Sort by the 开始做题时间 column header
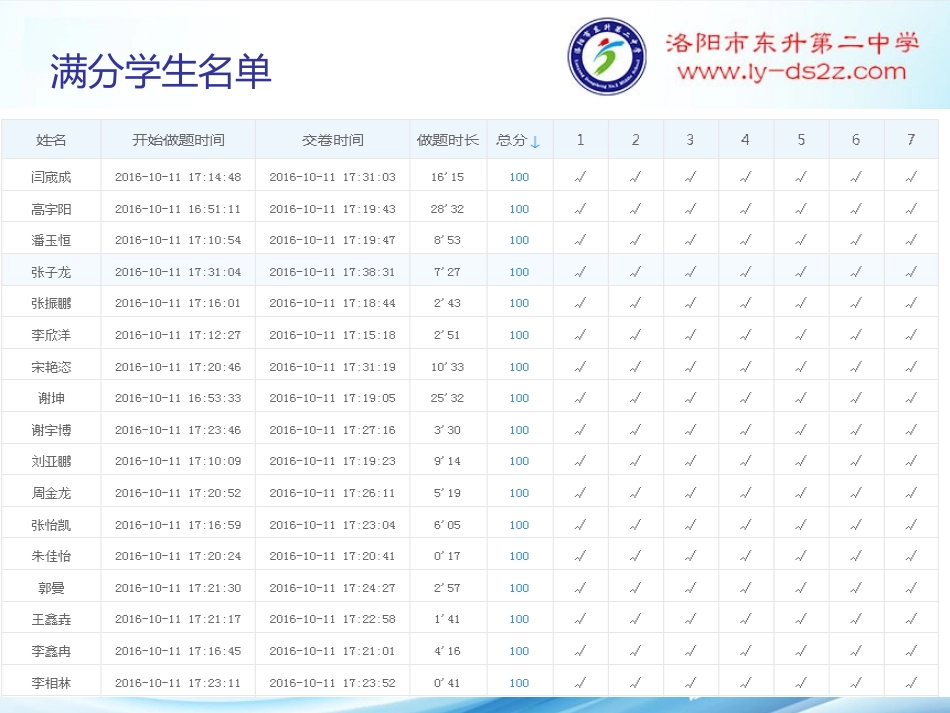The image size is (950, 713). 178,140
